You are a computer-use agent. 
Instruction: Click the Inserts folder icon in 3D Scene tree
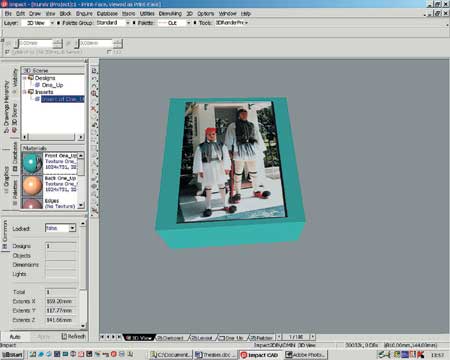pos(31,92)
